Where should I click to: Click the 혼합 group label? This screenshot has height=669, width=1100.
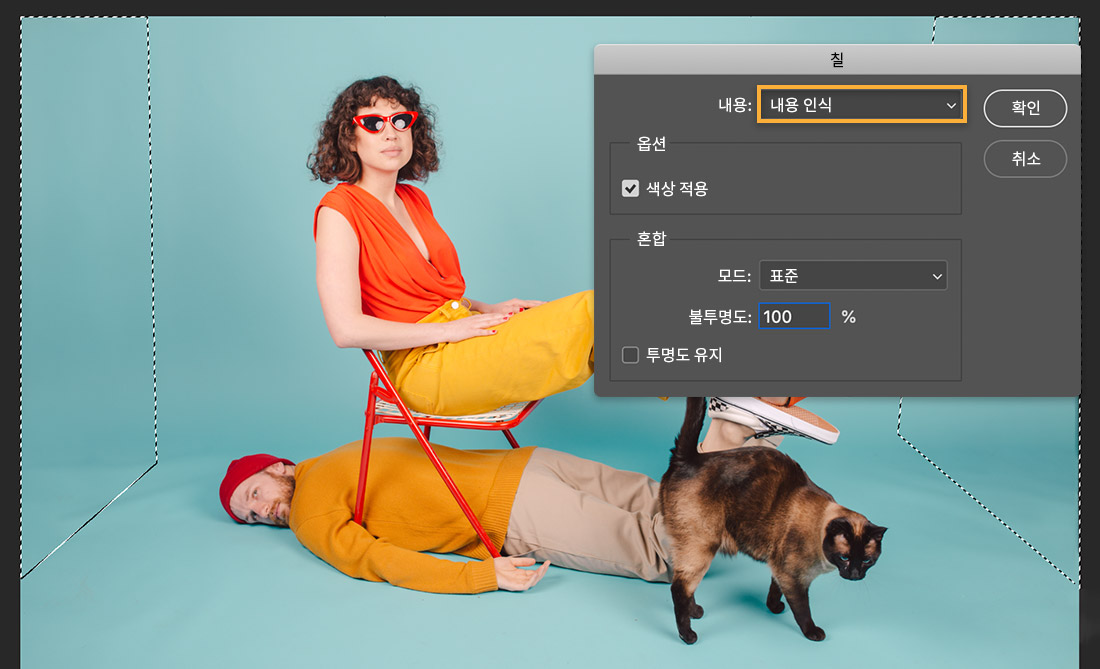651,239
